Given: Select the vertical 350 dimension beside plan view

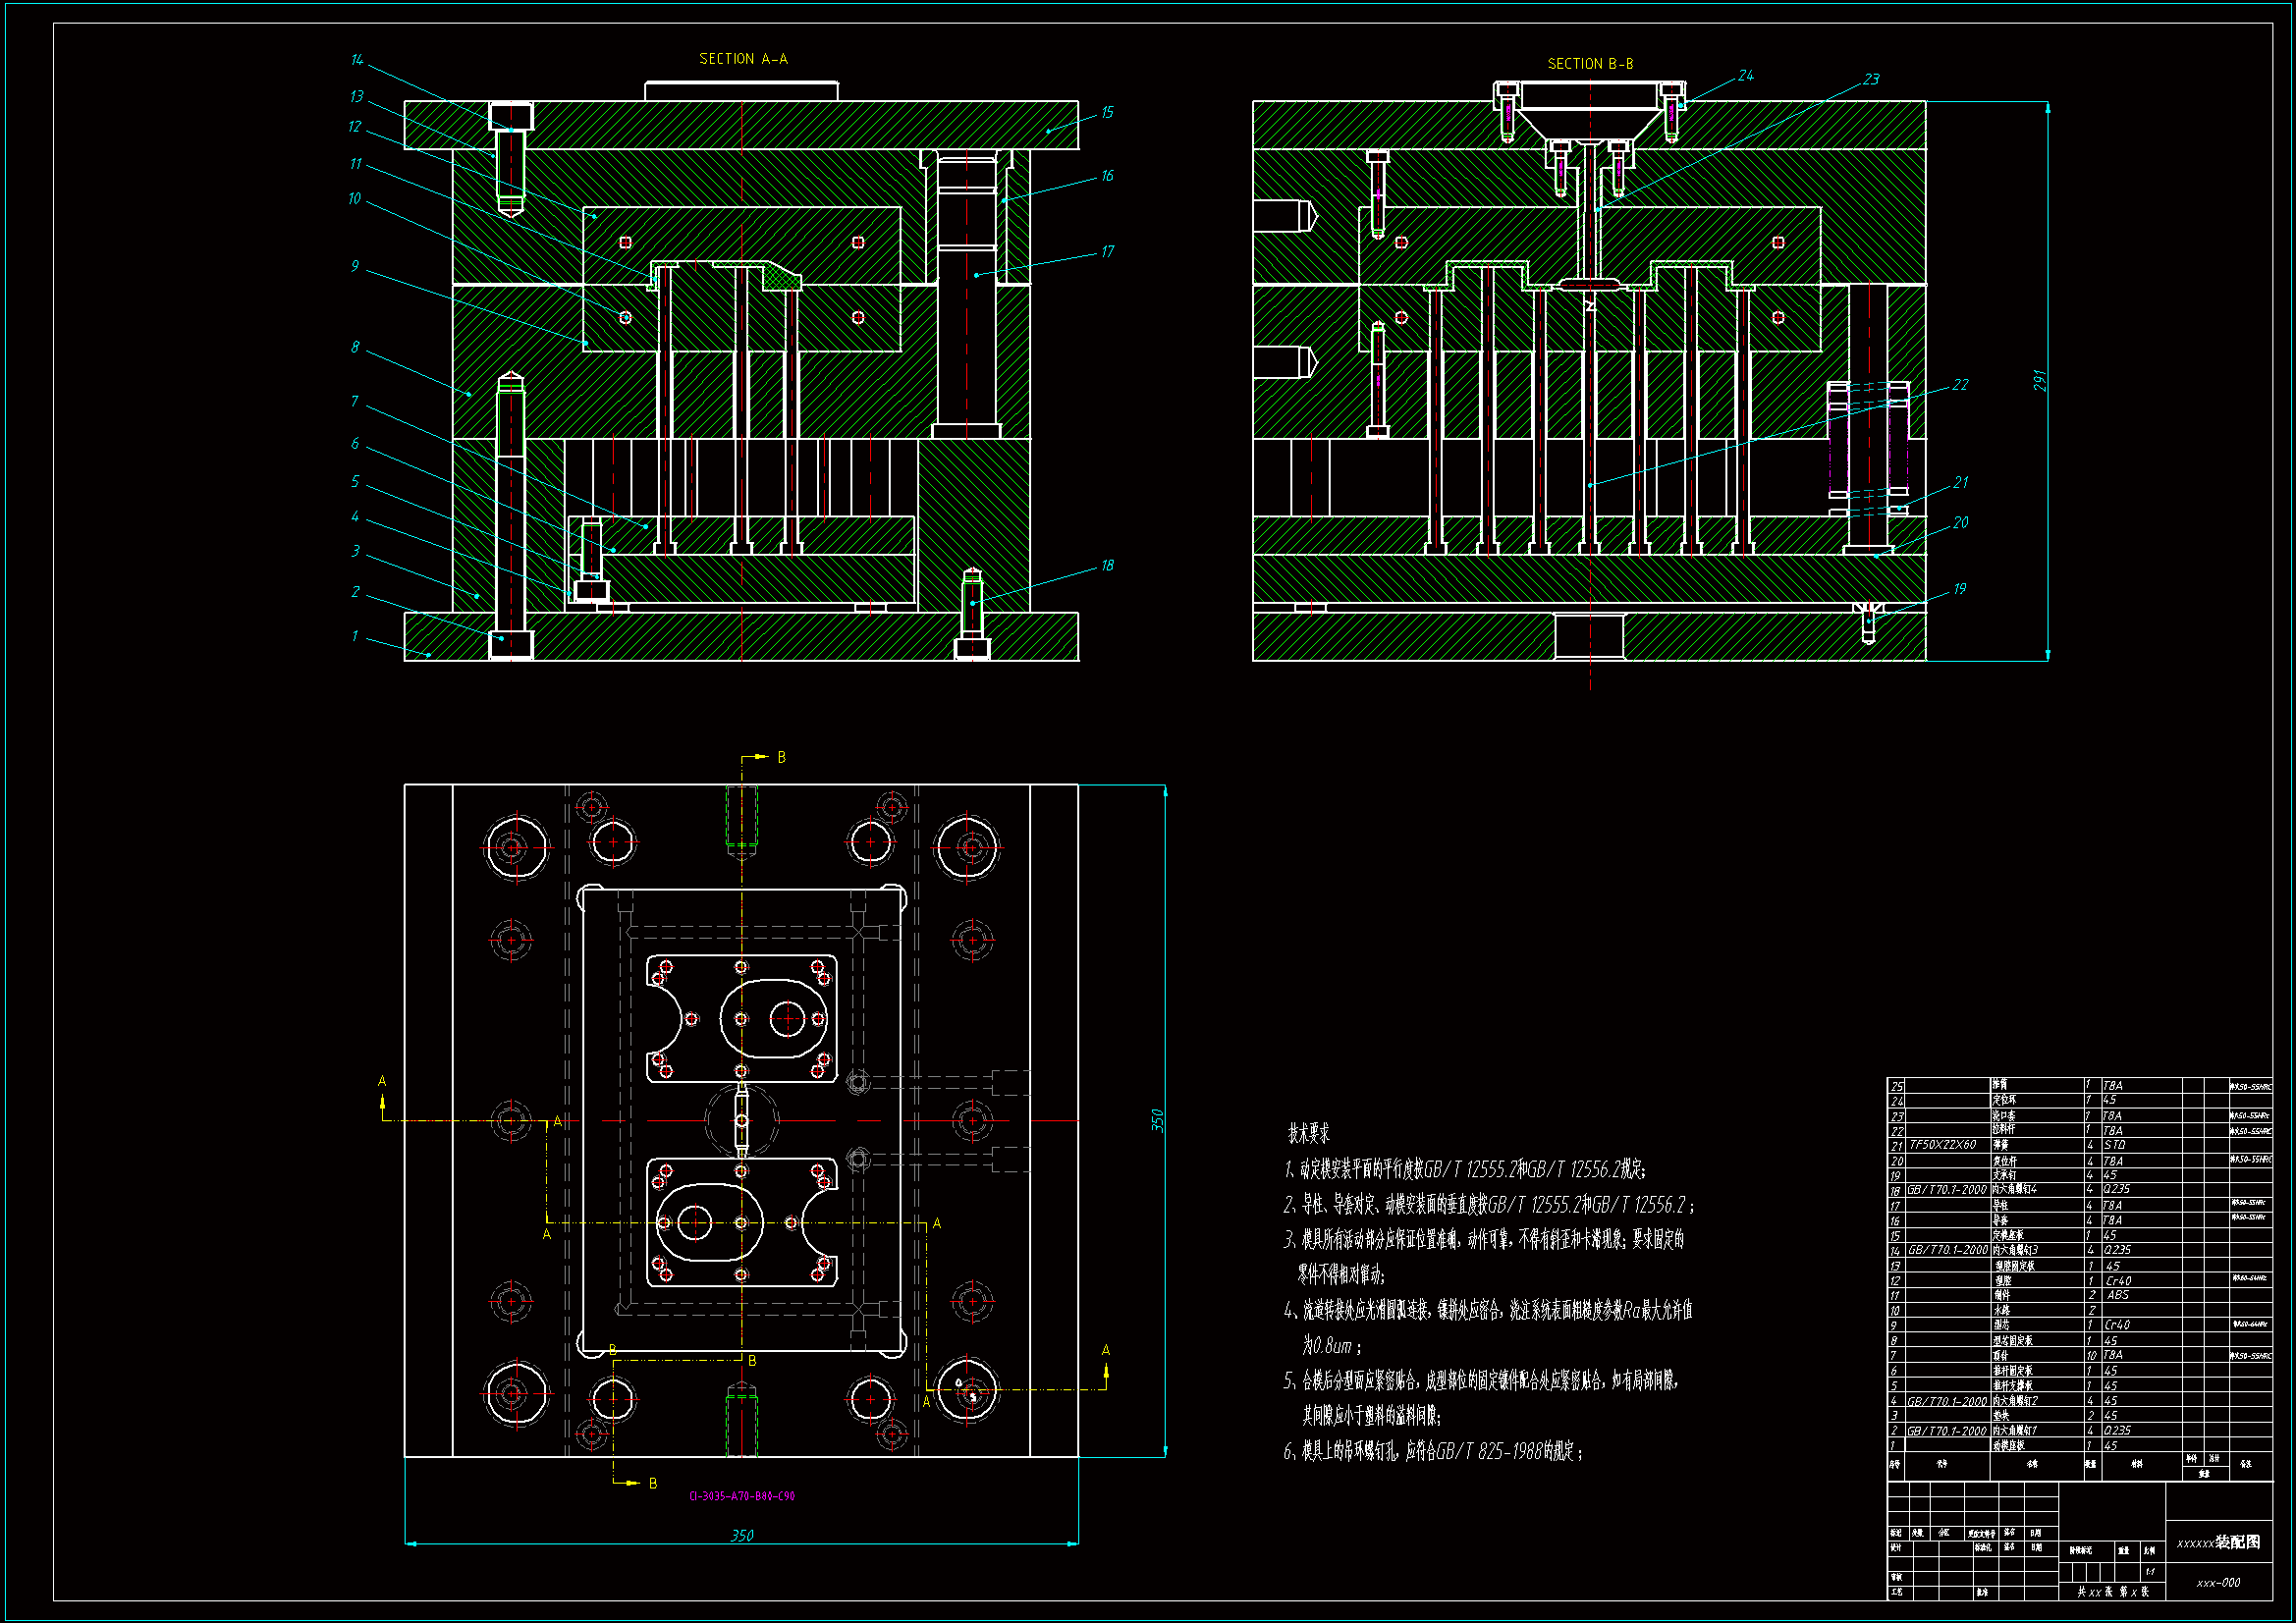Looking at the screenshot, I should point(1157,1120).
